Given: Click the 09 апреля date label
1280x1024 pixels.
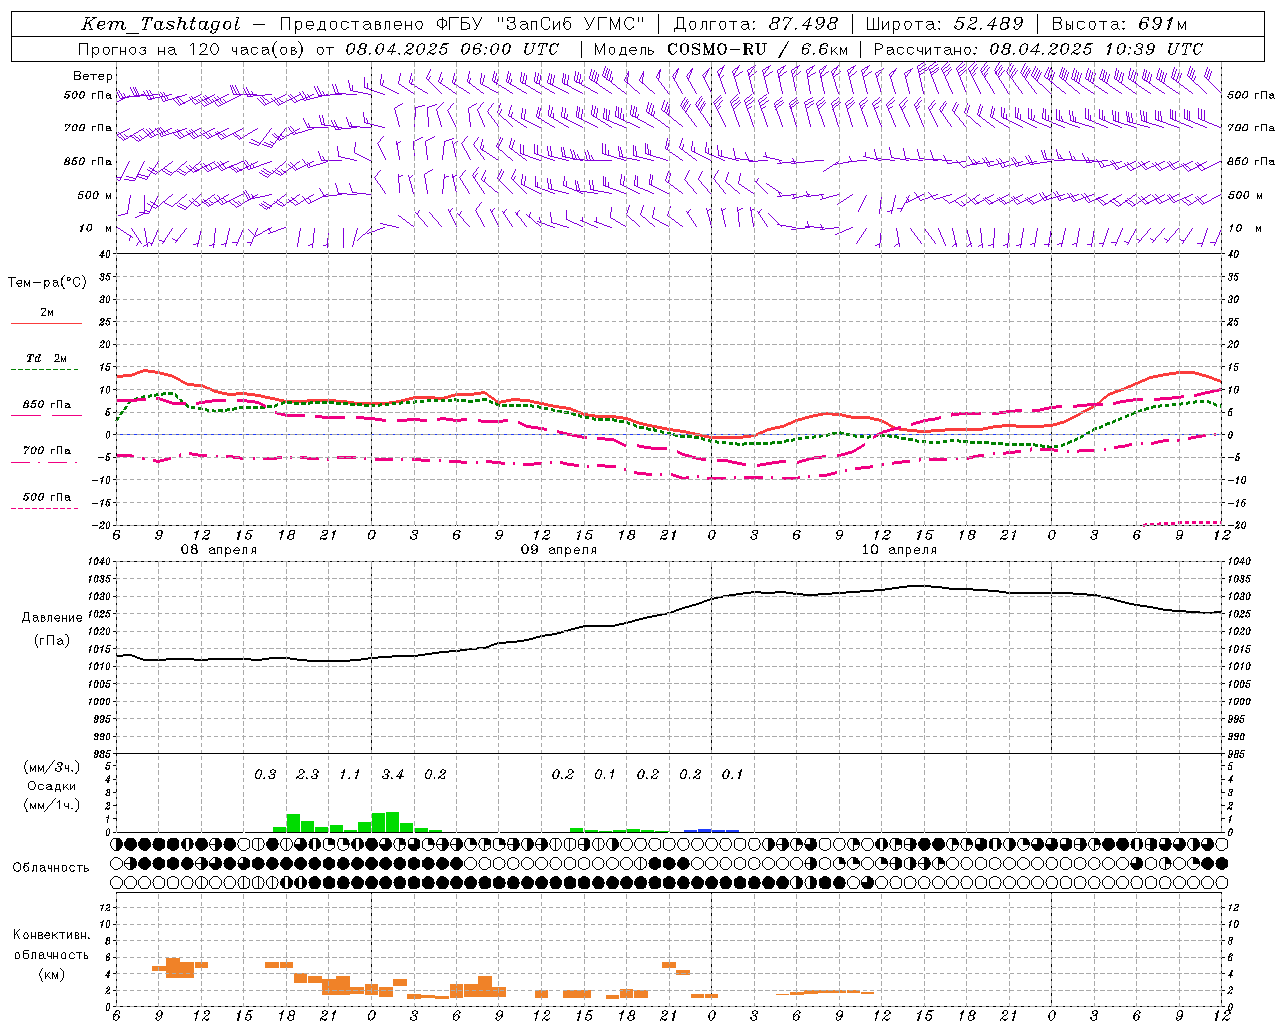Looking at the screenshot, I should (558, 550).
